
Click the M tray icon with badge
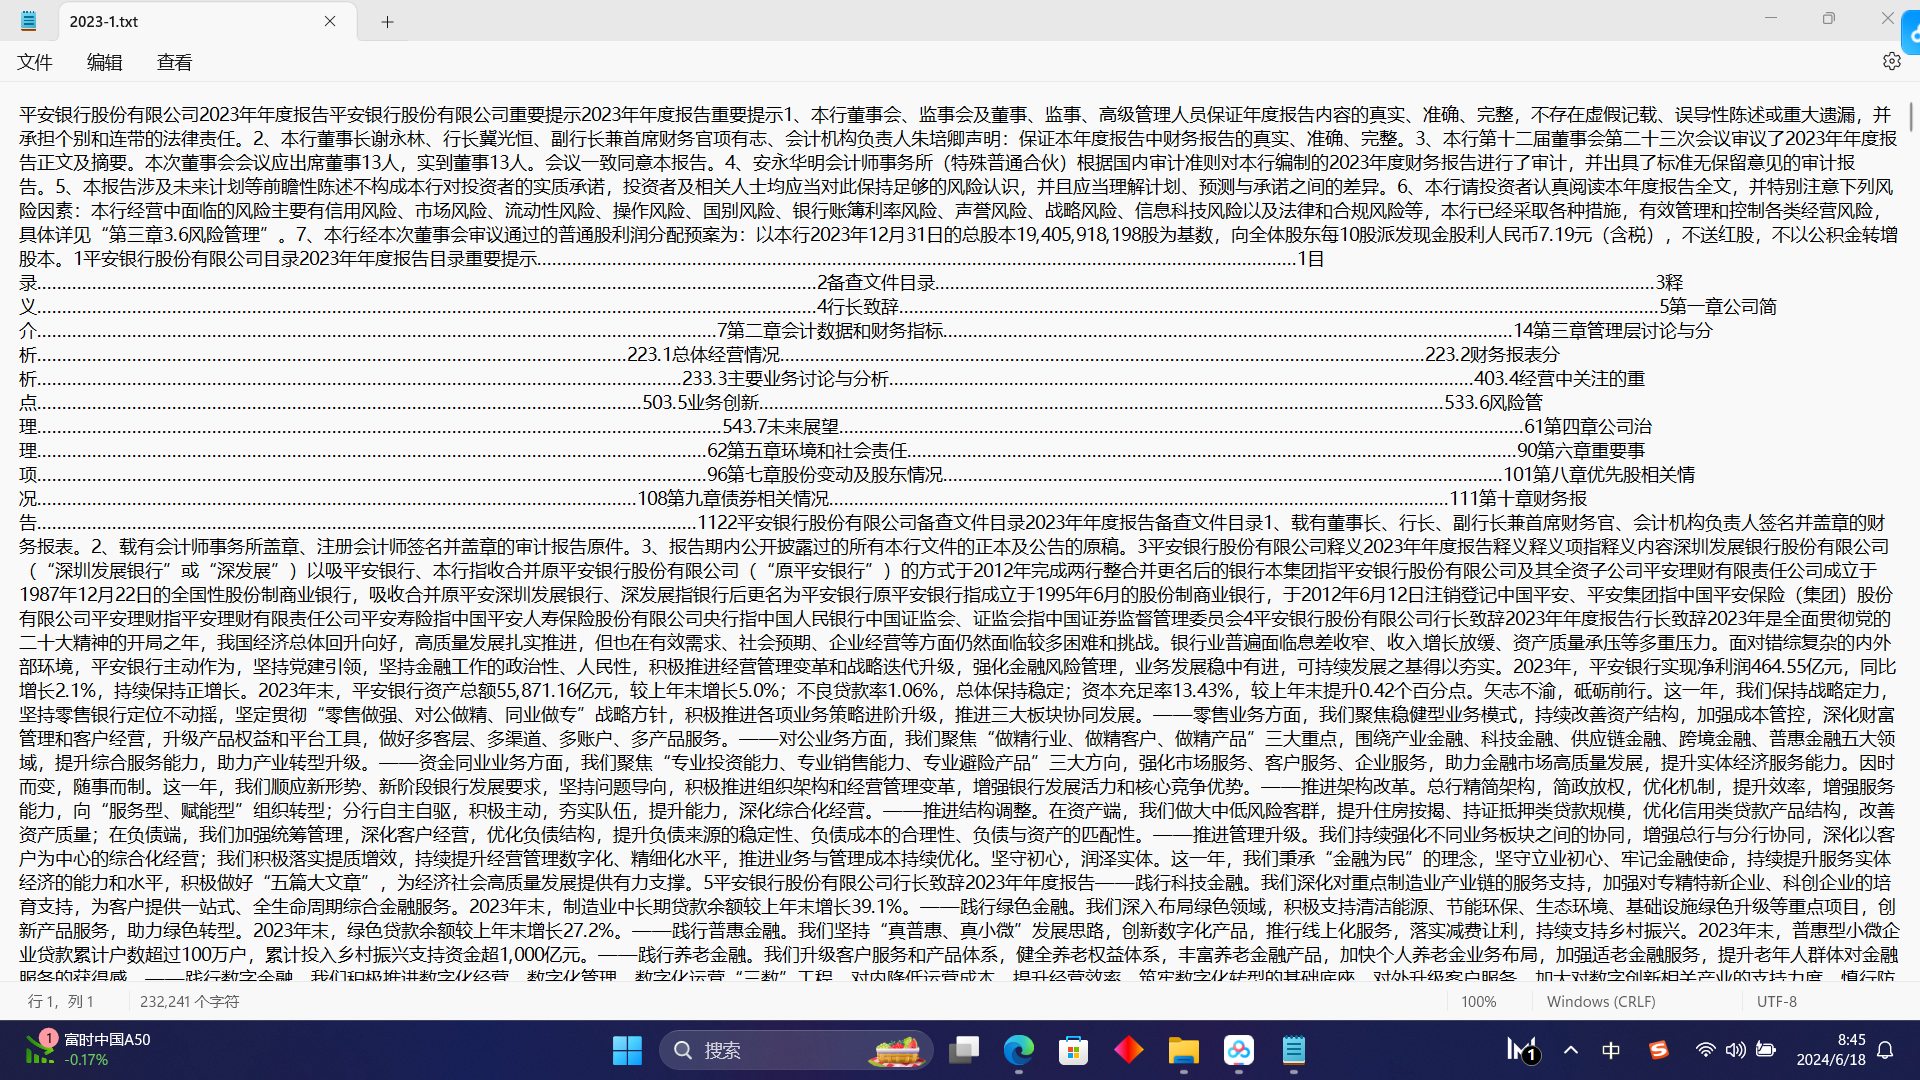click(1522, 1049)
